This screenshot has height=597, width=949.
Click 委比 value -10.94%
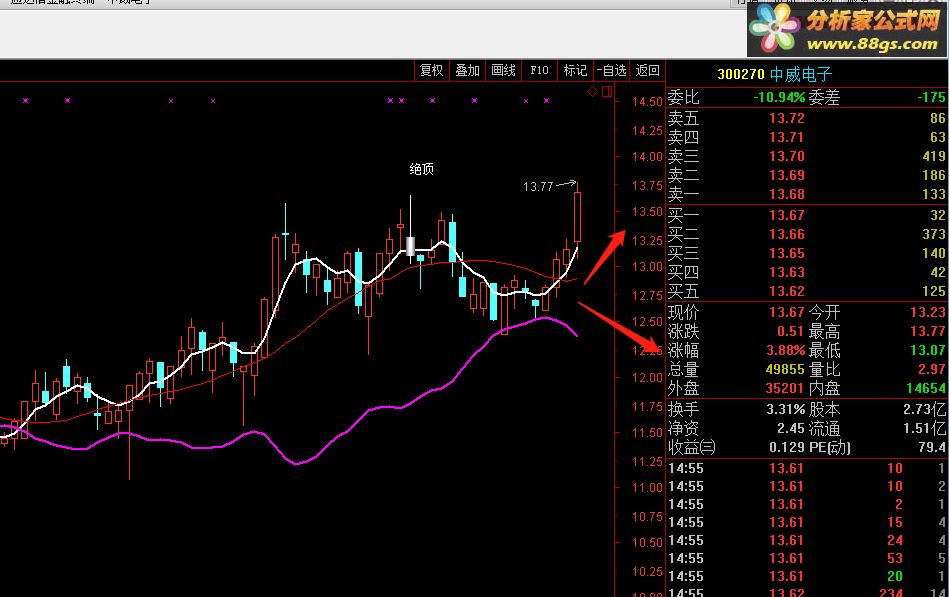point(779,97)
